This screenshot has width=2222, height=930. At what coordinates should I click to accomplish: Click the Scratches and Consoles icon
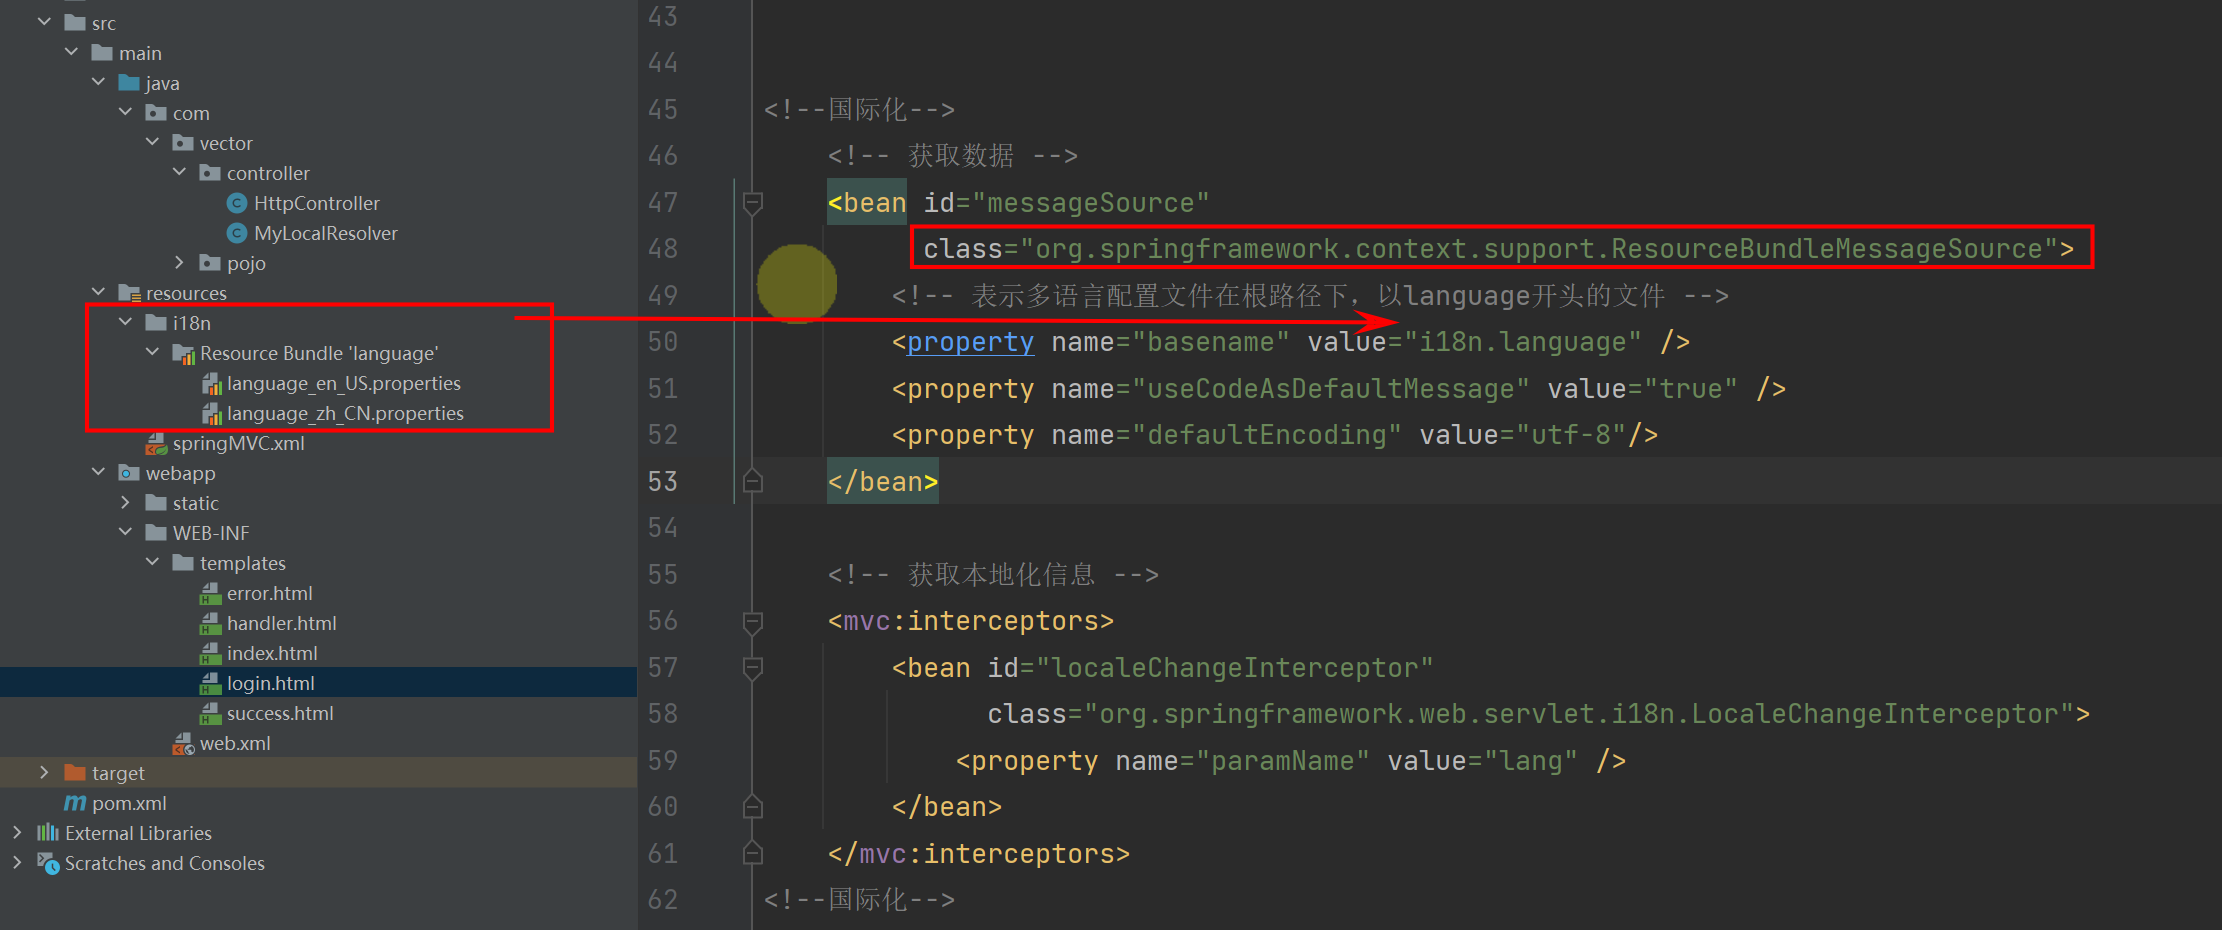pyautogui.click(x=48, y=863)
